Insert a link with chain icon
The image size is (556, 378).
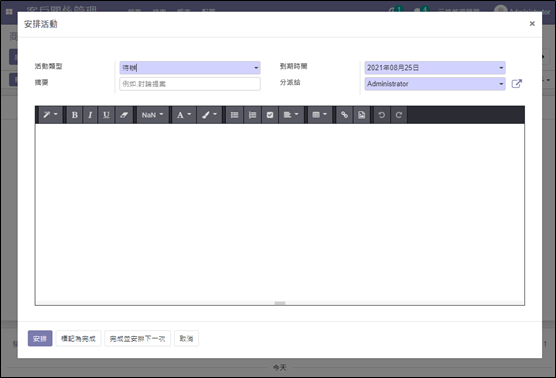point(344,115)
